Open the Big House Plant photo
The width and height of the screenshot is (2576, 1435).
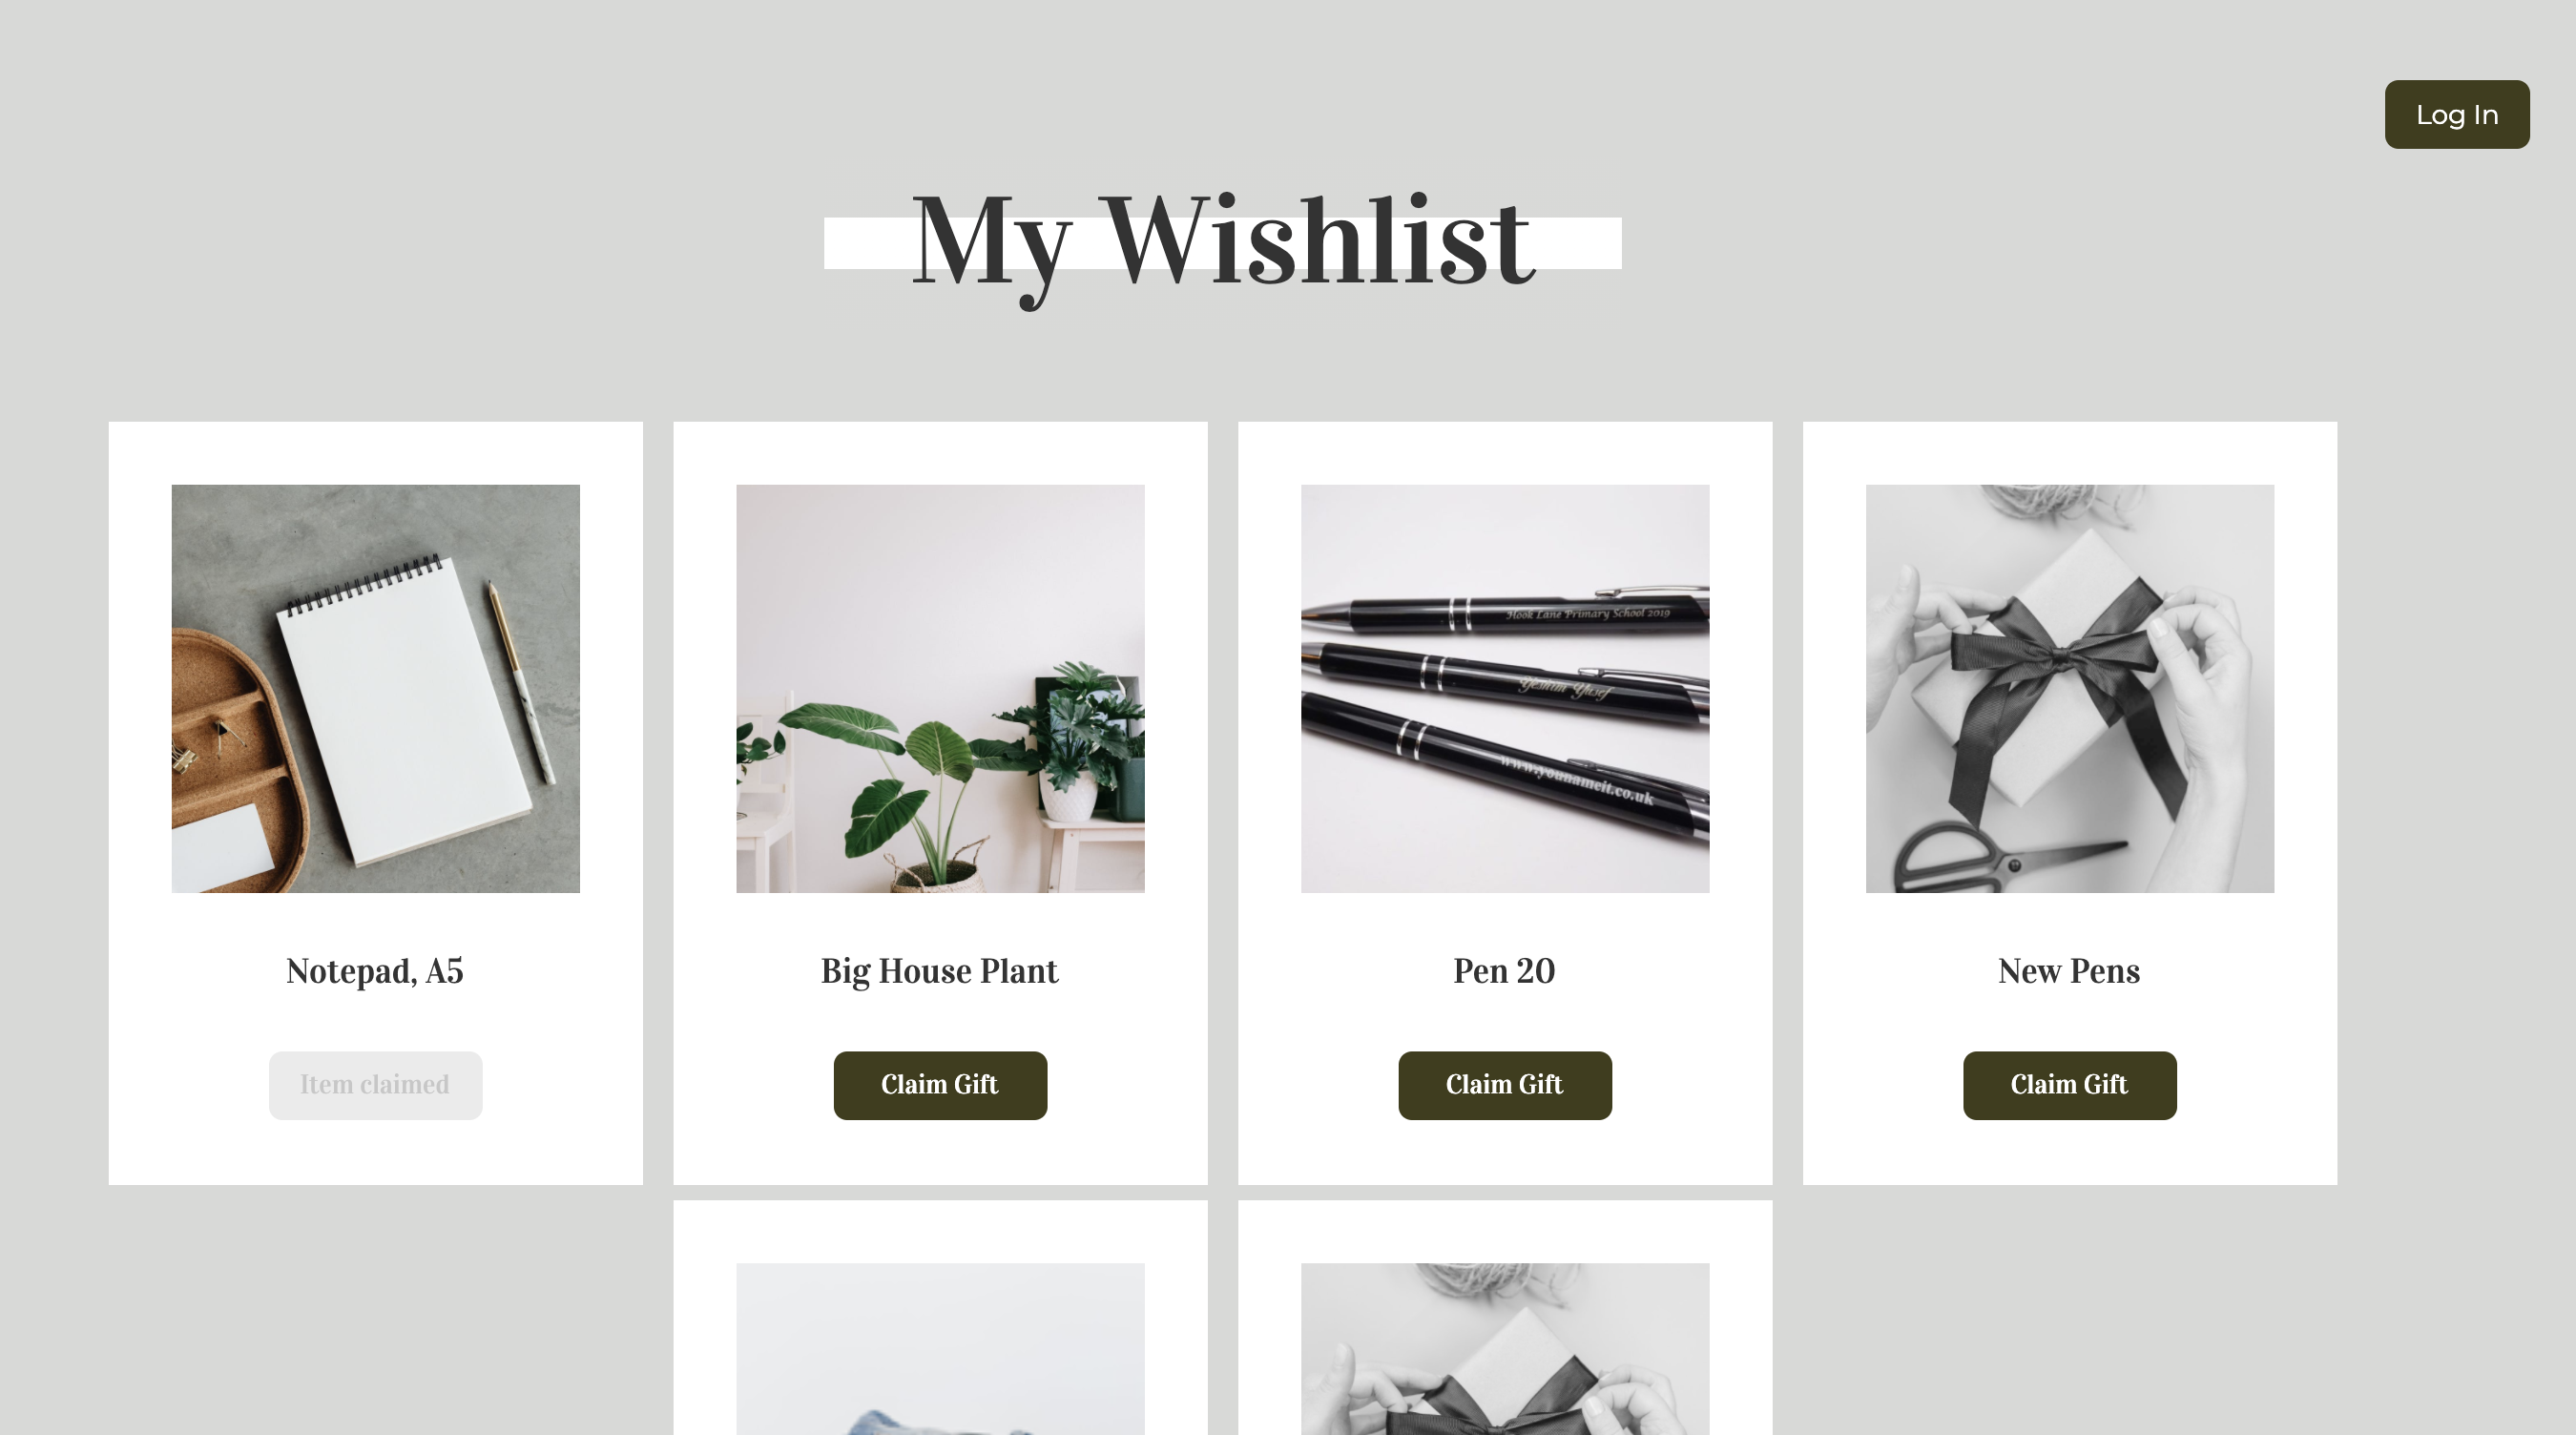point(940,688)
